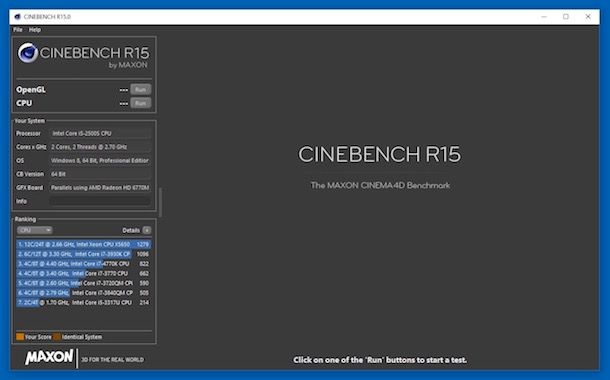Click the Identical System legend swatch
Image resolution: width=610 pixels, height=380 pixels.
tap(57, 337)
